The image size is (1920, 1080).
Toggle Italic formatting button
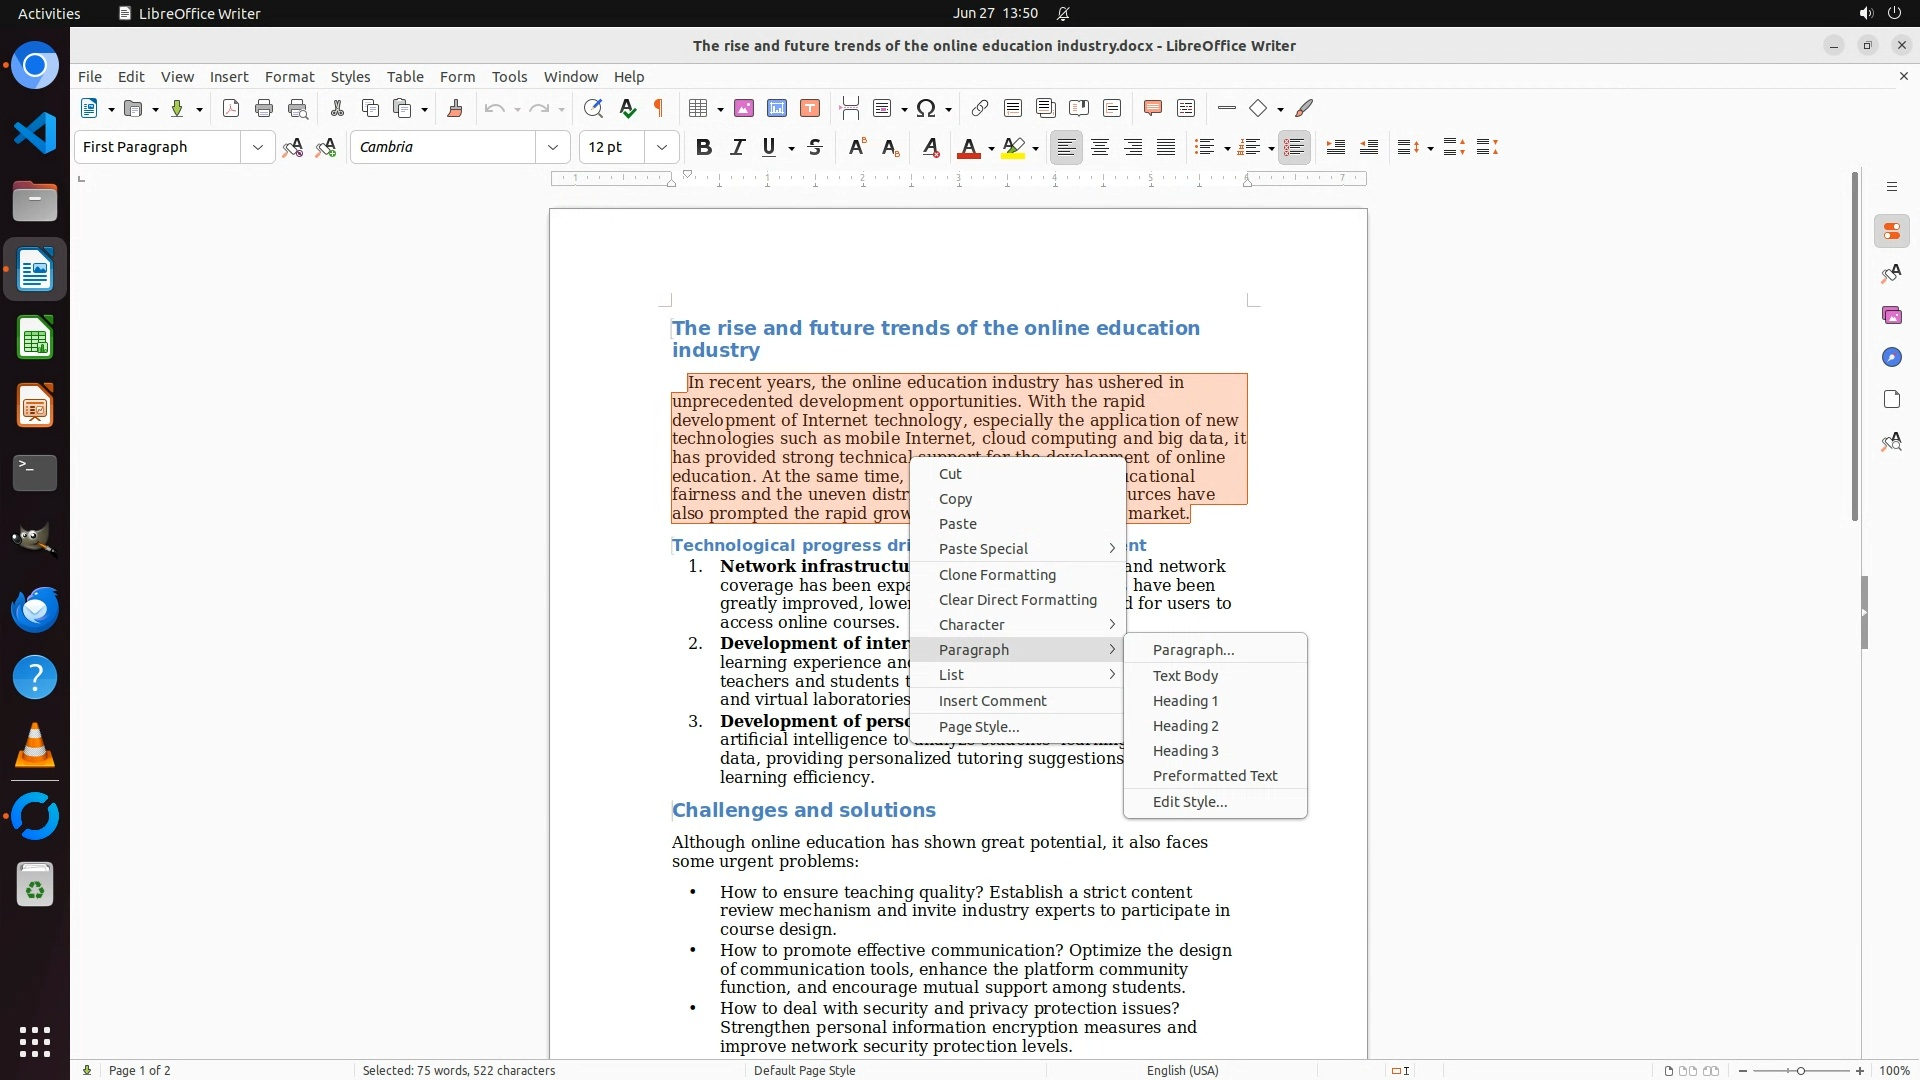tap(738, 147)
